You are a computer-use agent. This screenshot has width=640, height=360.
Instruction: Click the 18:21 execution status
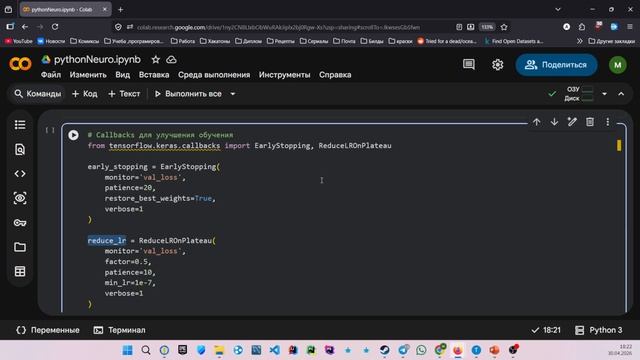pos(546,330)
